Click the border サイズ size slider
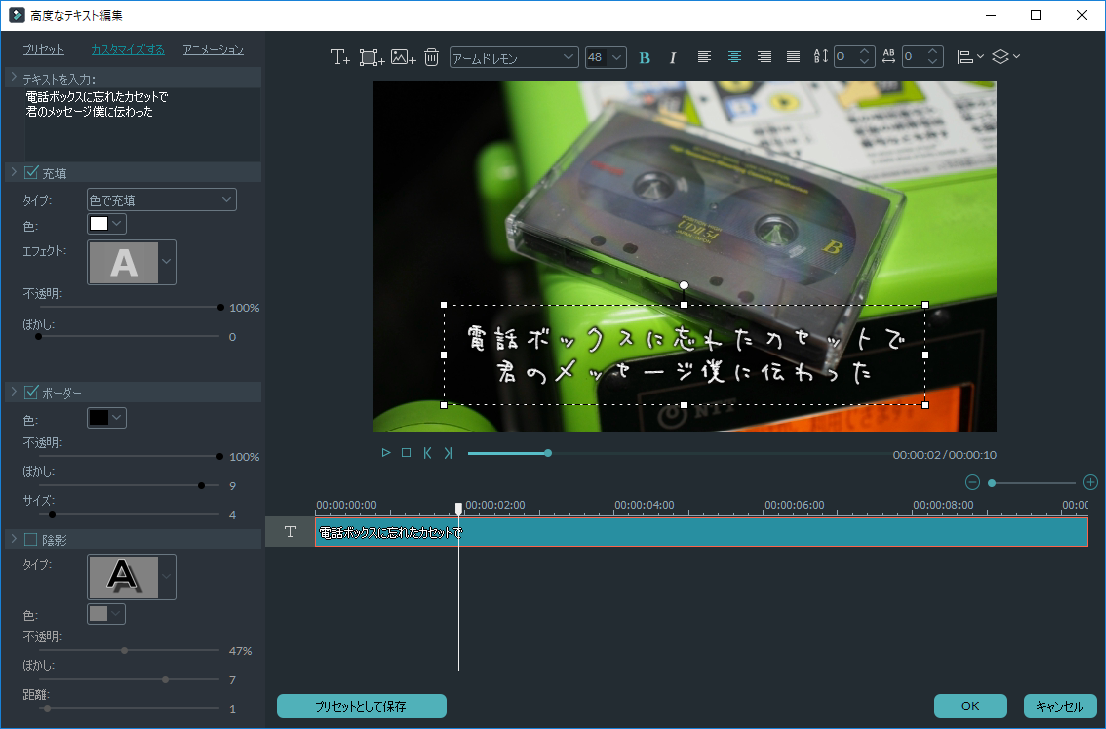Screen dimensions: 1106x729 coord(129,515)
